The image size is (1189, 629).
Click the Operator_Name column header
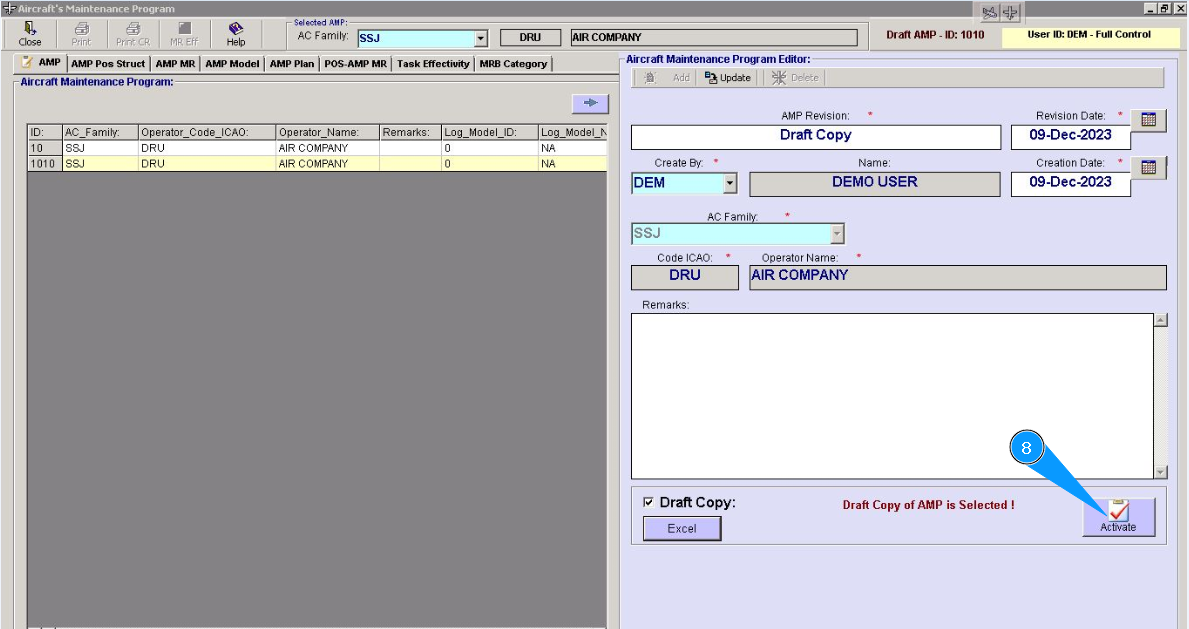pyautogui.click(x=328, y=132)
